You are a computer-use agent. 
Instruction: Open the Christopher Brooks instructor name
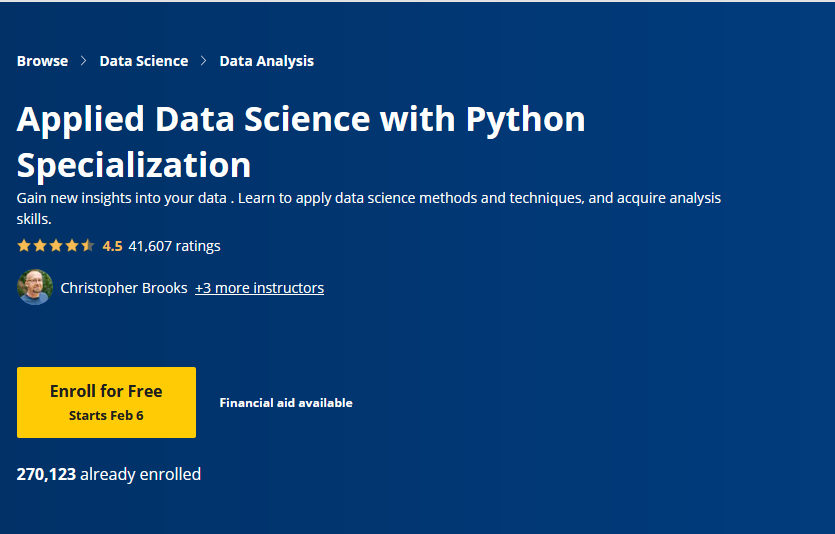click(x=124, y=288)
